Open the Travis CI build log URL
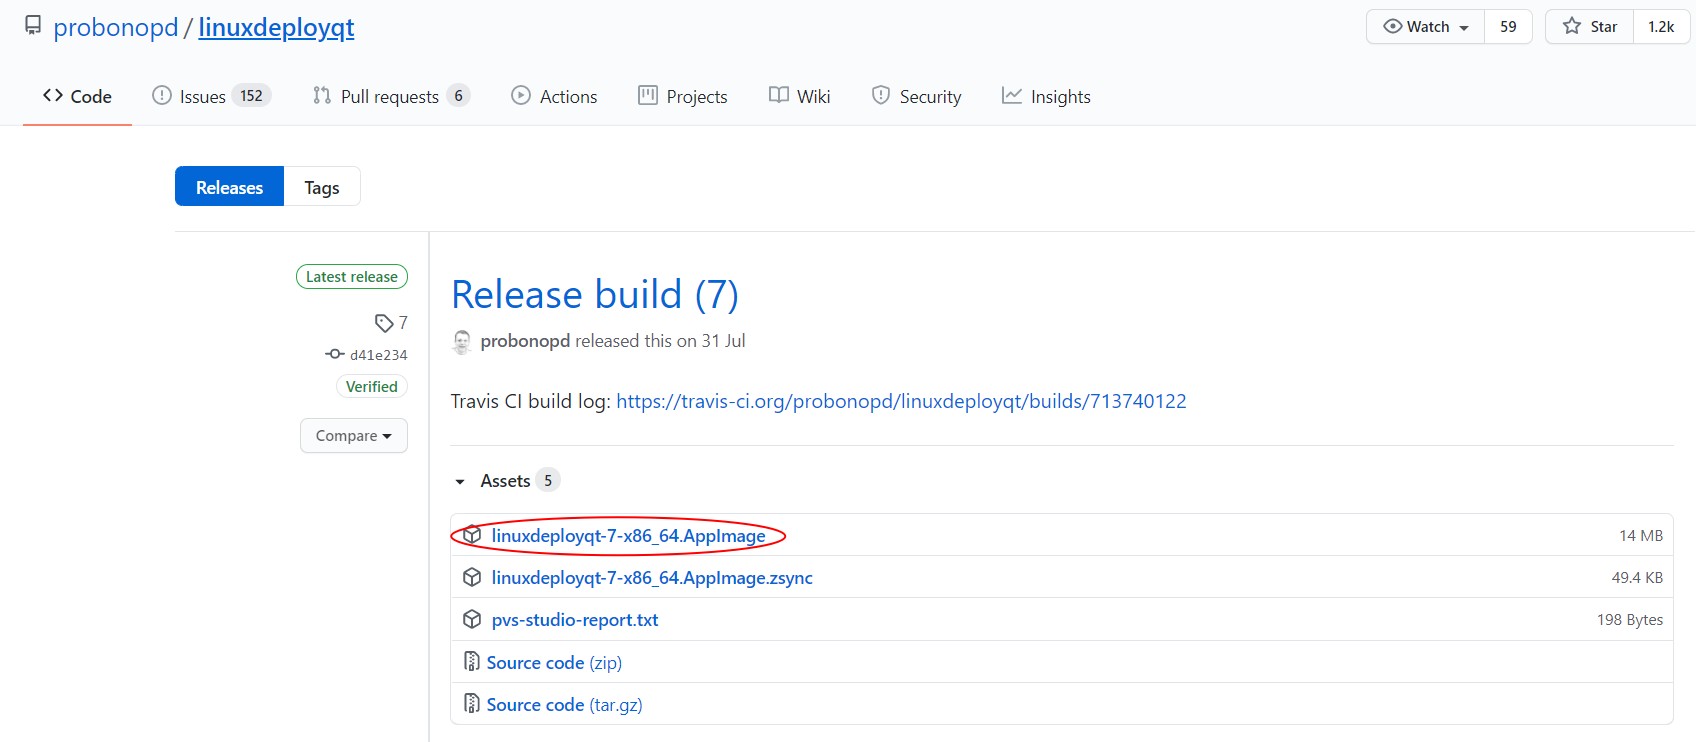The height and width of the screenshot is (742, 1696). [x=901, y=401]
